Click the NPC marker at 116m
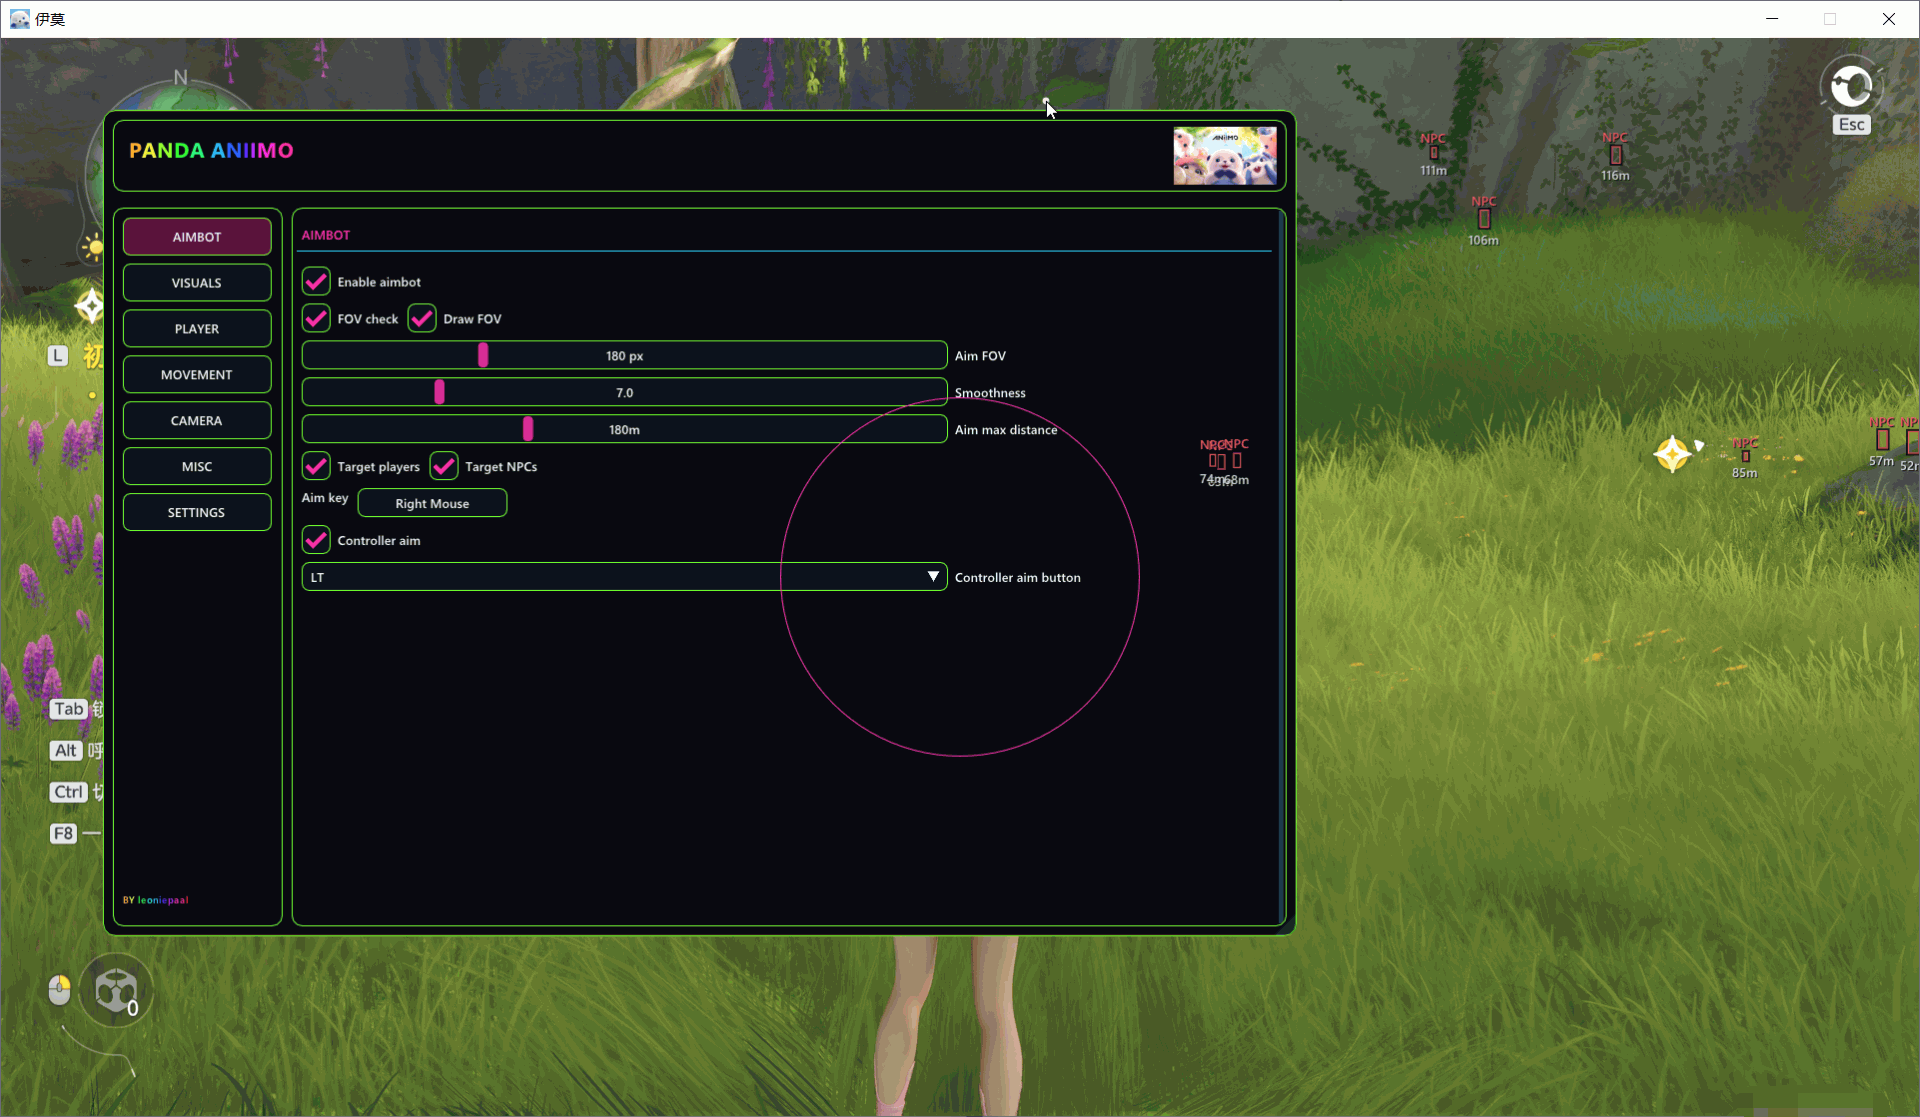Screen dimensions: 1920x1117 [x=1615, y=156]
